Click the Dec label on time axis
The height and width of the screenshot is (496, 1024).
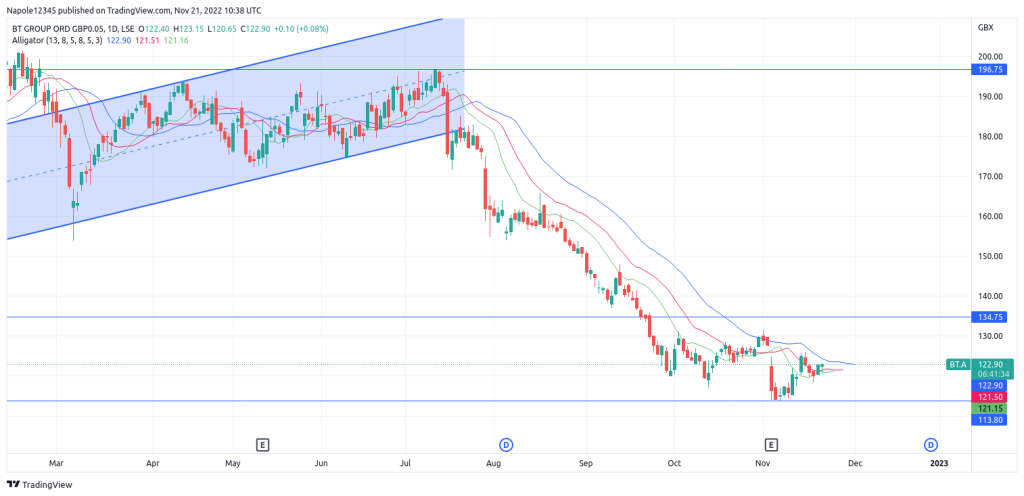(855, 463)
